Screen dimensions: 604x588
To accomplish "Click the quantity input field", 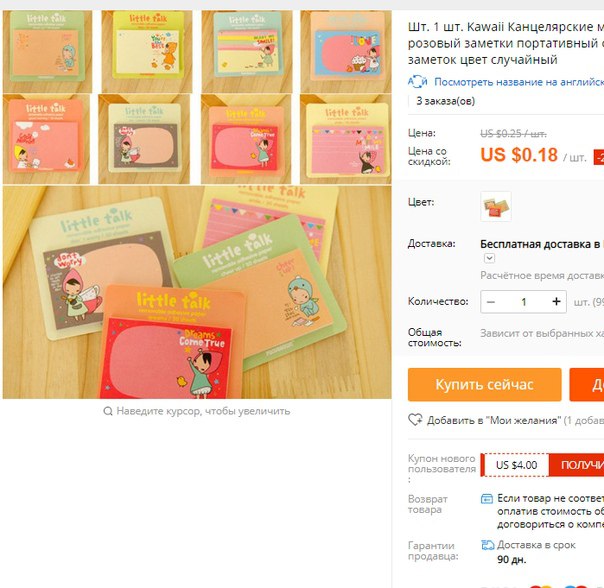I will [x=523, y=302].
